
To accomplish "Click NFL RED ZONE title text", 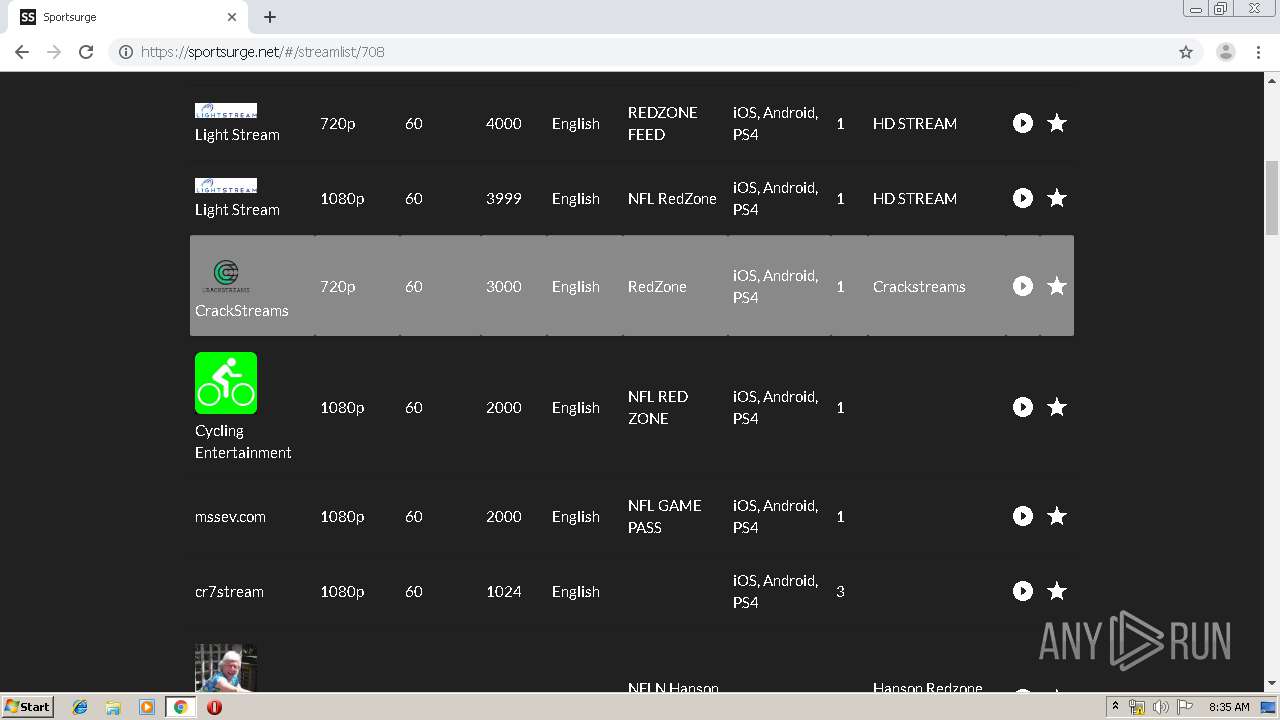I will (658, 407).
